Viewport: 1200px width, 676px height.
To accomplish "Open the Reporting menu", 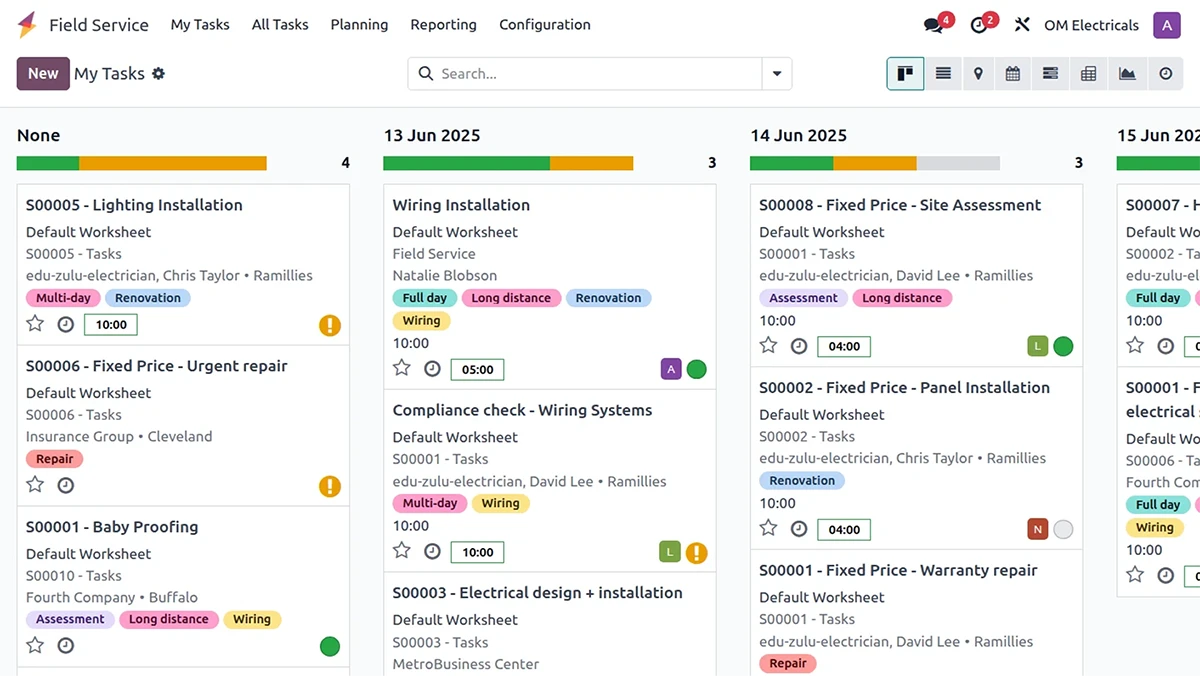I will (x=443, y=25).
